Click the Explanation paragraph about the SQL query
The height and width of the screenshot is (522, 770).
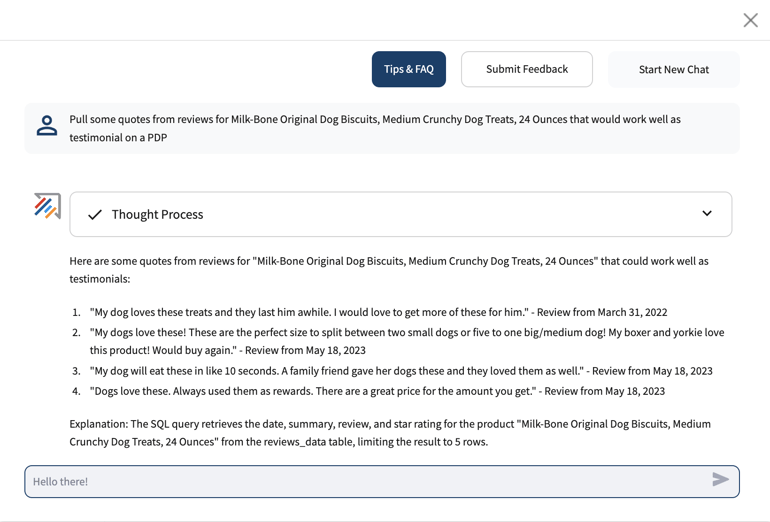tap(390, 433)
